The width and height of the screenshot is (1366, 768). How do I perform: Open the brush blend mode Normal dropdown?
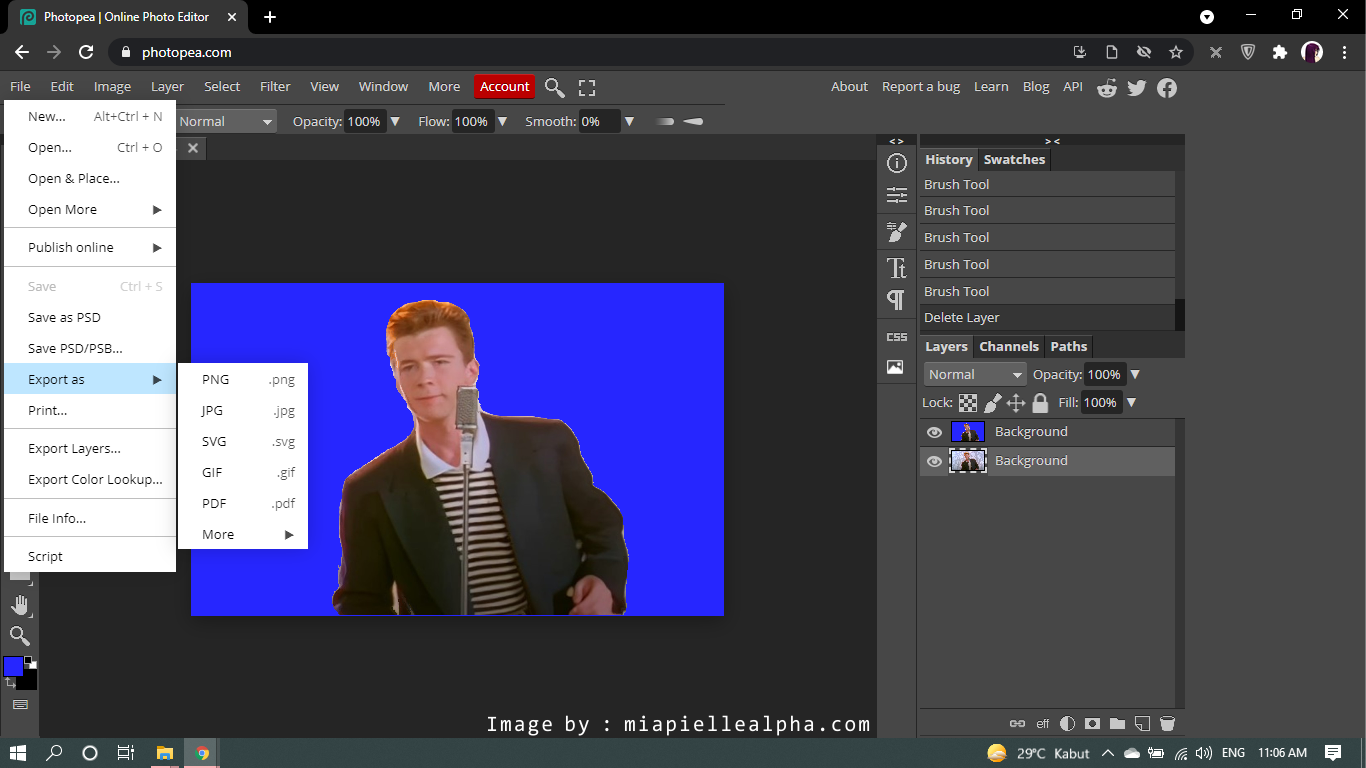[225, 122]
